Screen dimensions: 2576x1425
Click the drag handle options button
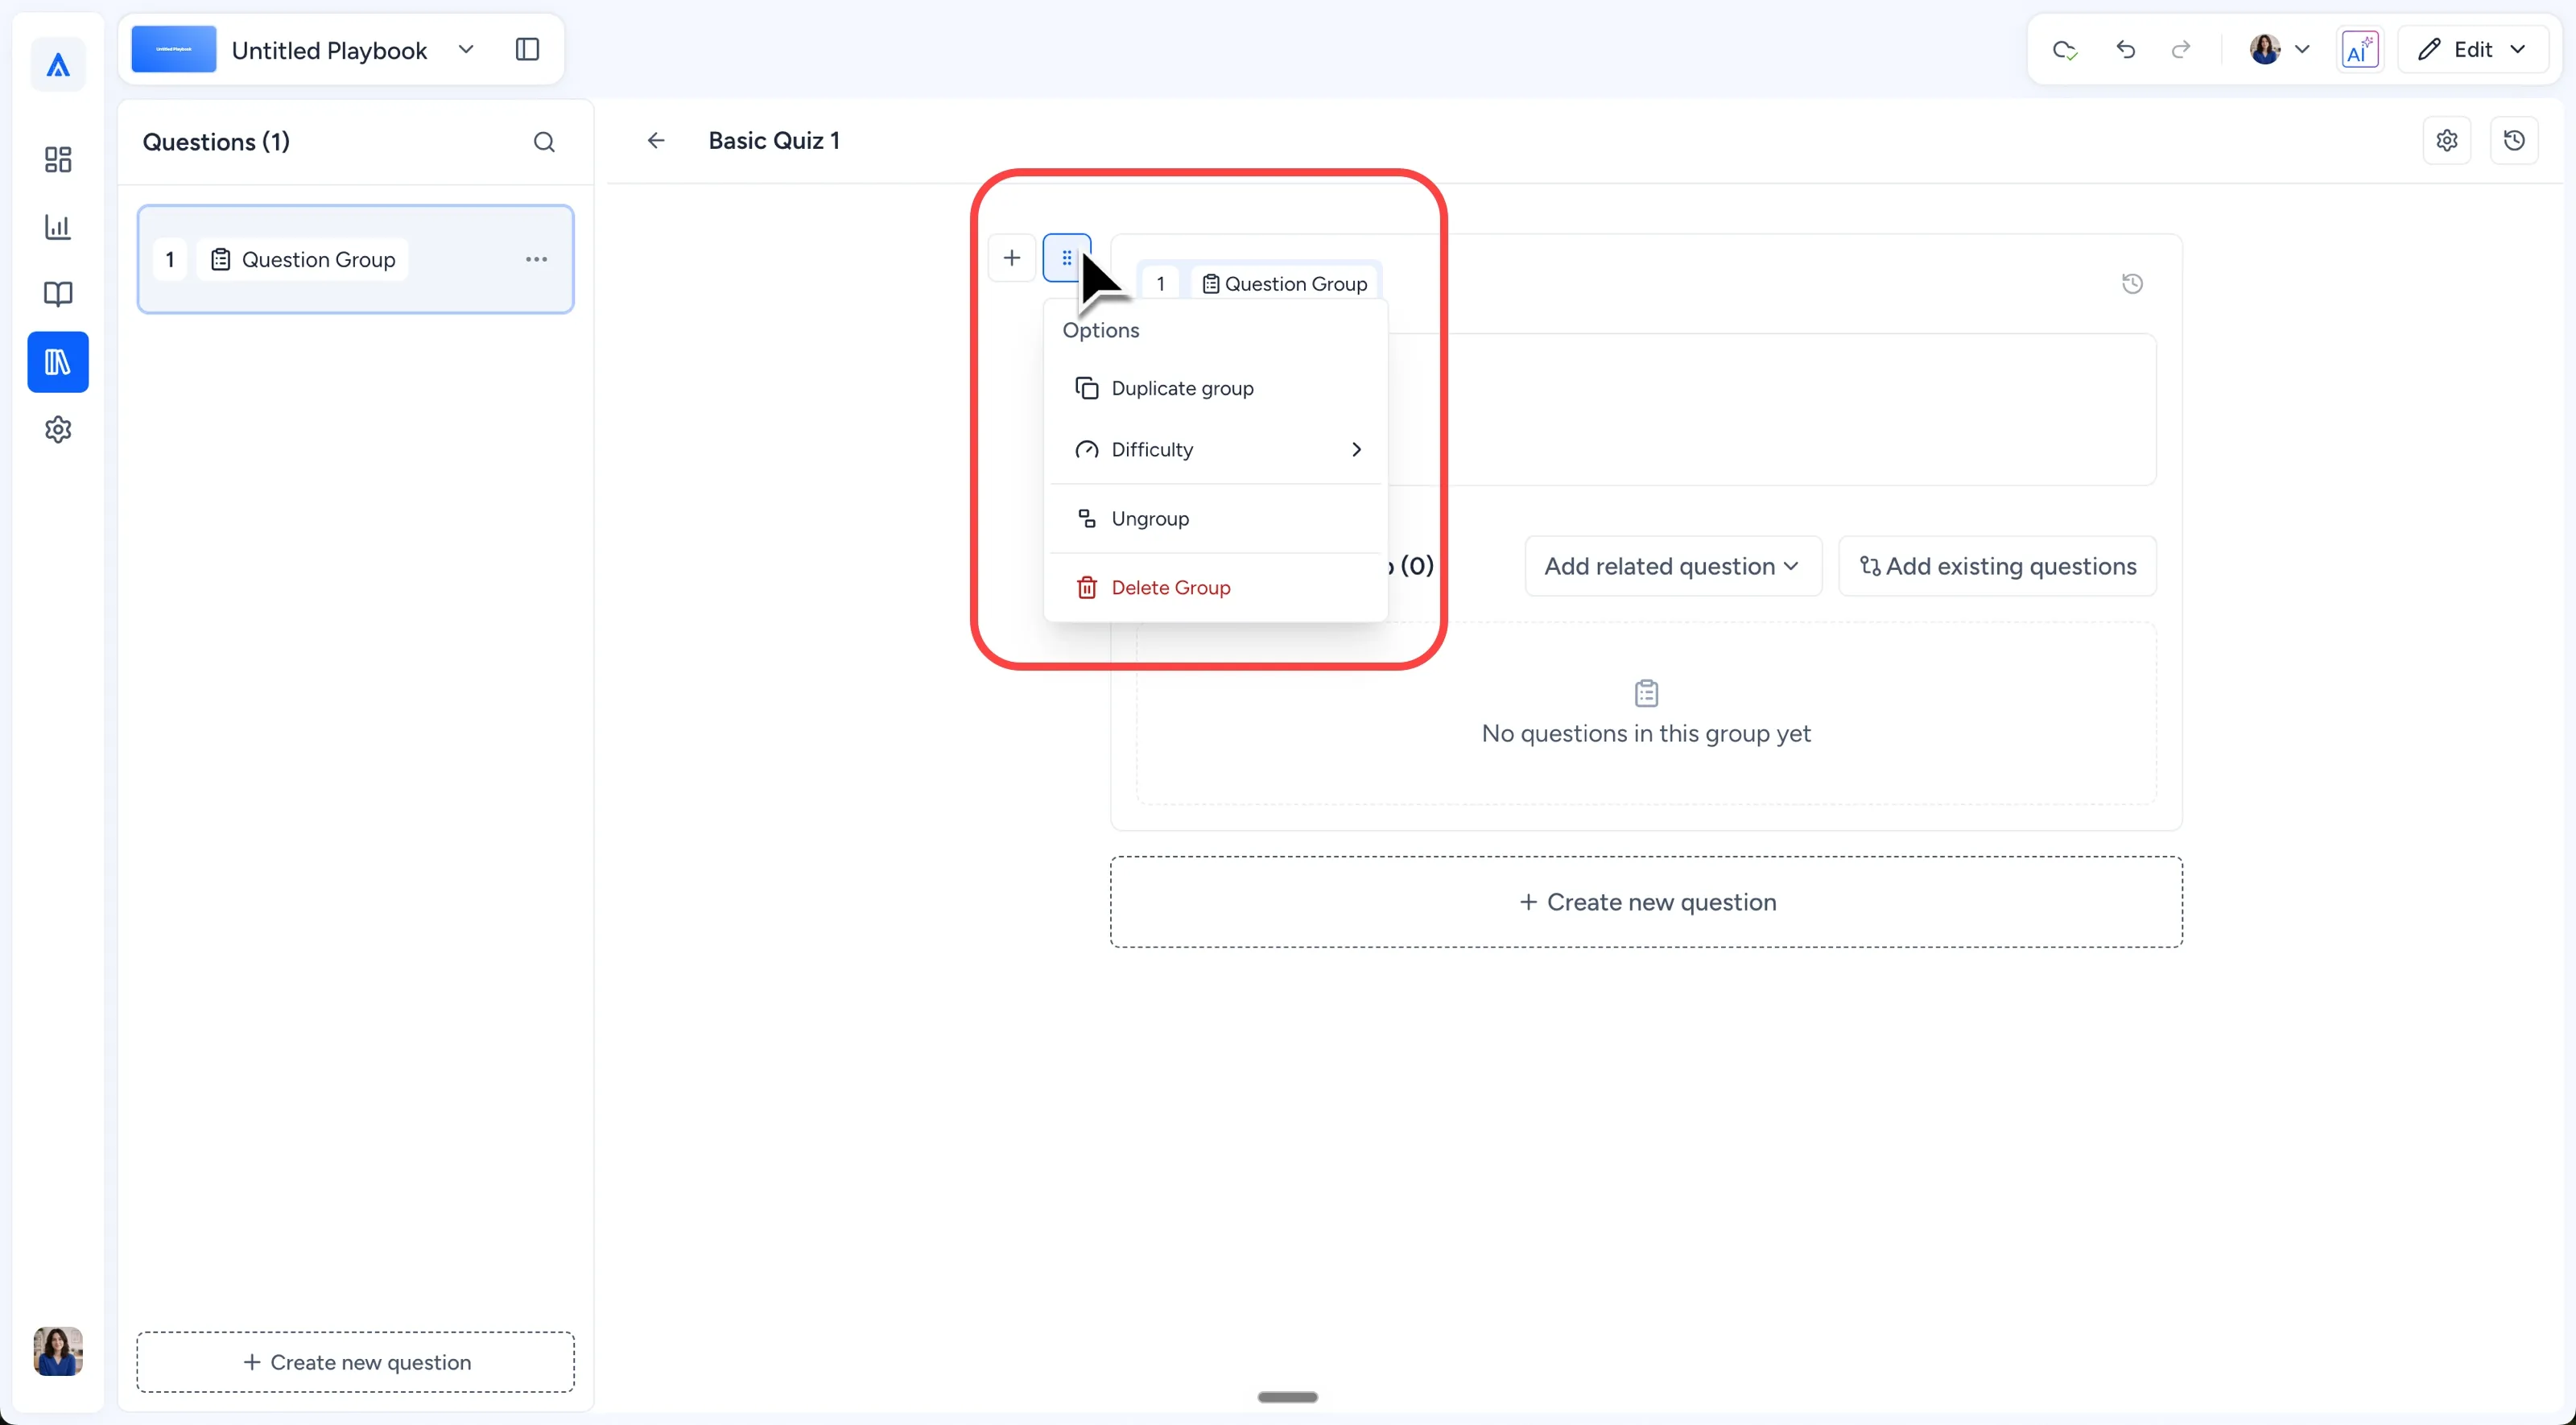(x=1067, y=258)
